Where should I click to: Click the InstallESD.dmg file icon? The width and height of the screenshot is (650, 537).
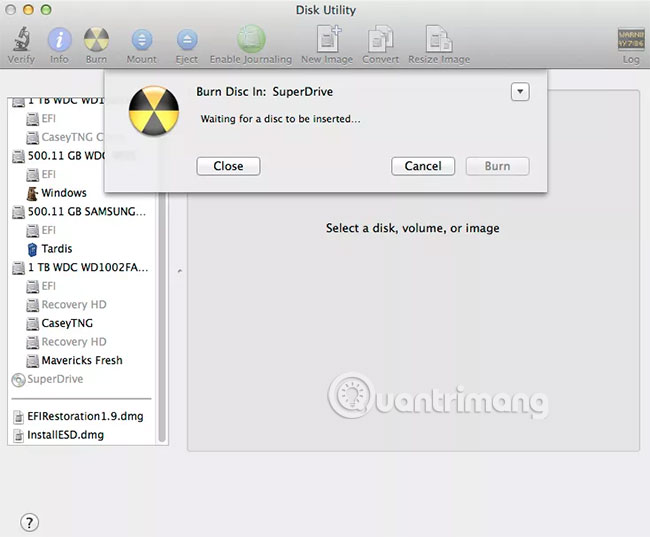18,435
